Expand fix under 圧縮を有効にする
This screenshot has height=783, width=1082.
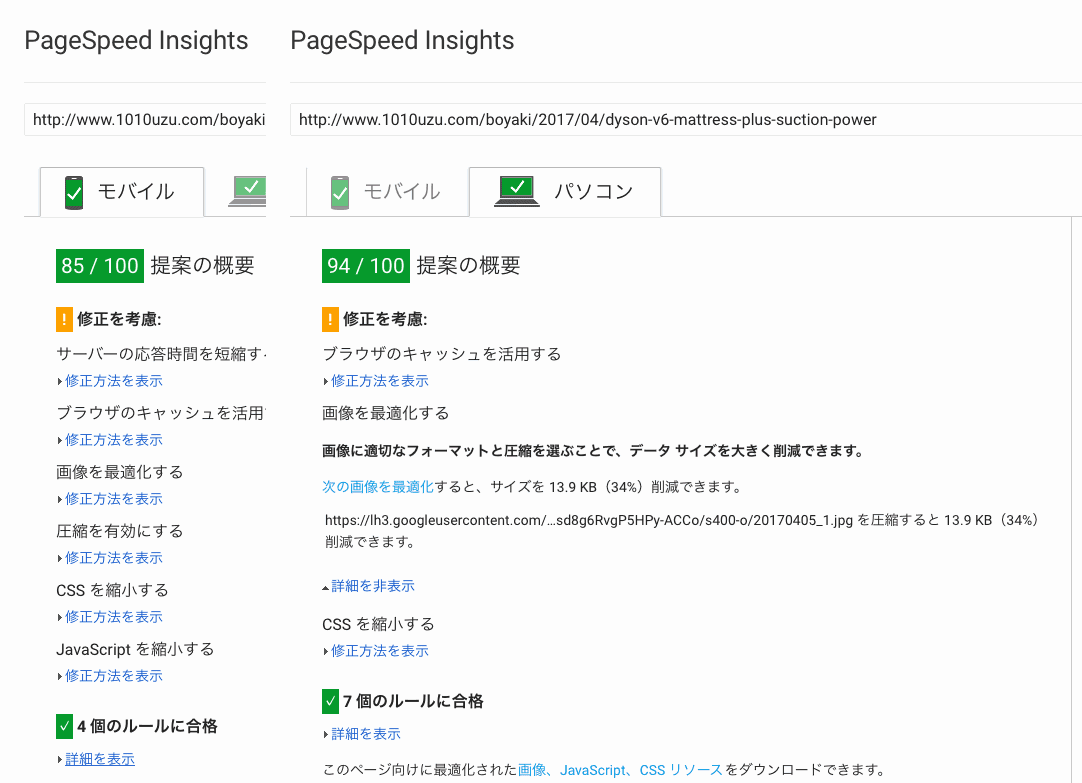click(114, 558)
